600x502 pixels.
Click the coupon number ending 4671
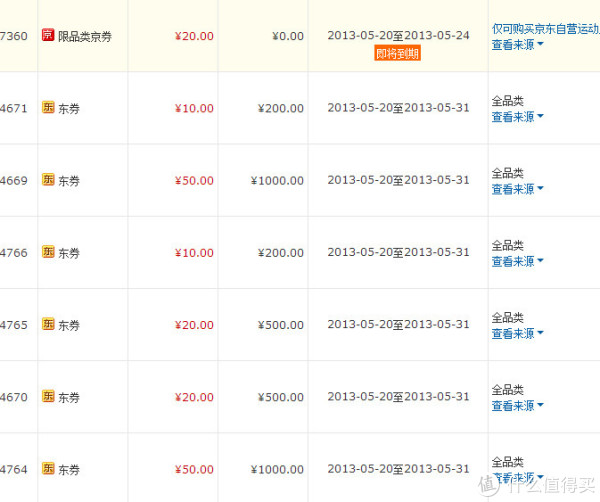(14, 109)
